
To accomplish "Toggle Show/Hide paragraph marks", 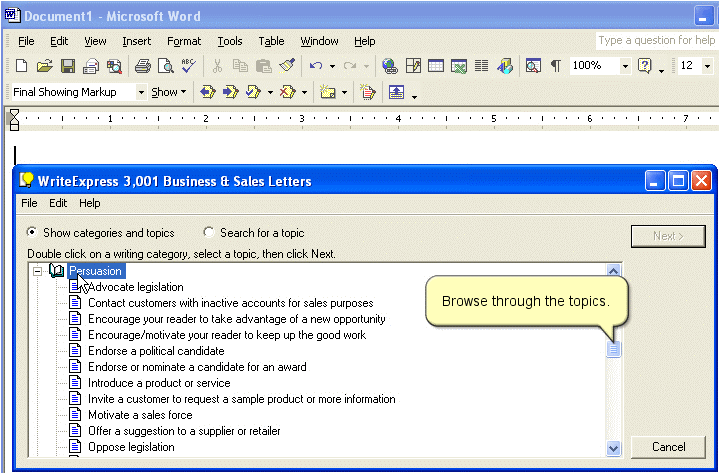I will point(555,66).
